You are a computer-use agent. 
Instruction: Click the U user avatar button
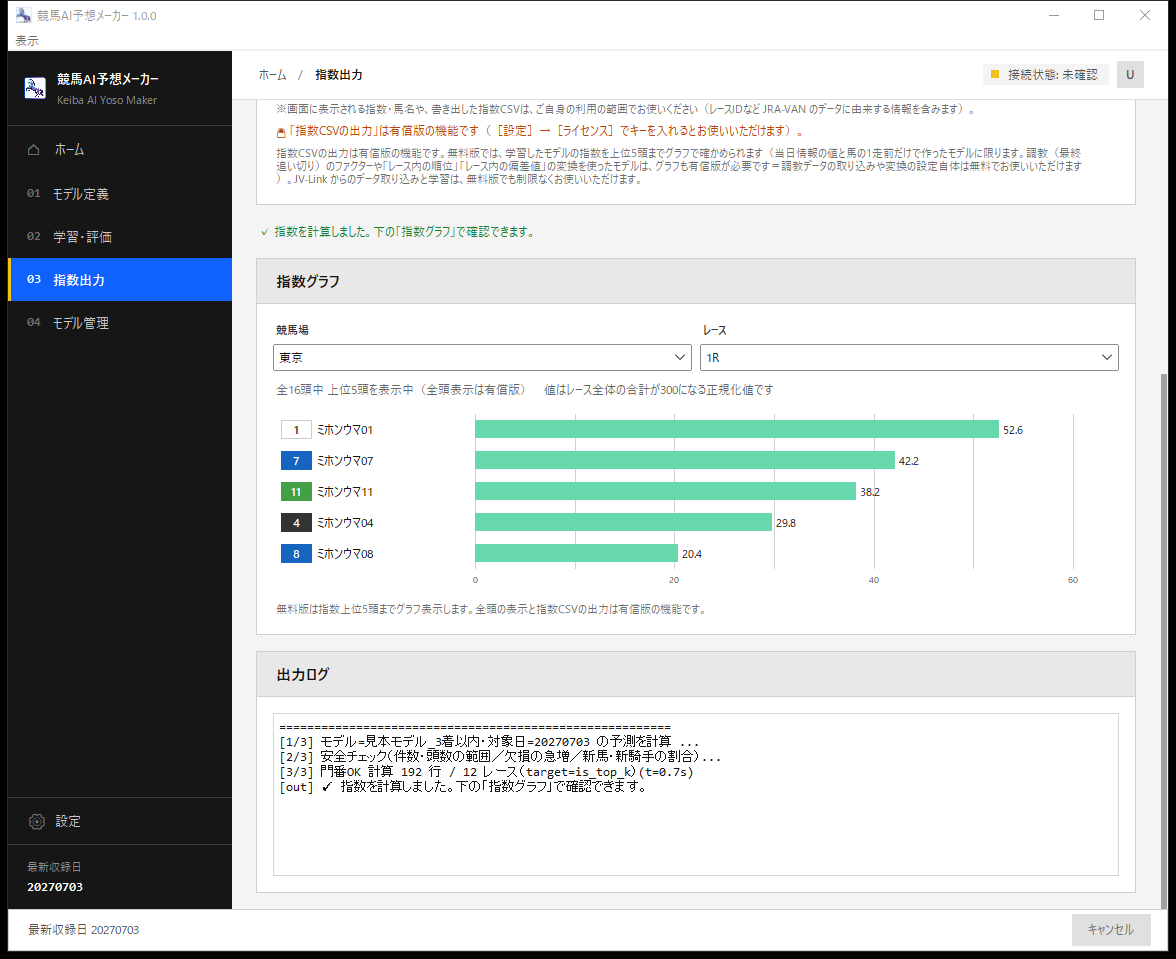pos(1130,74)
